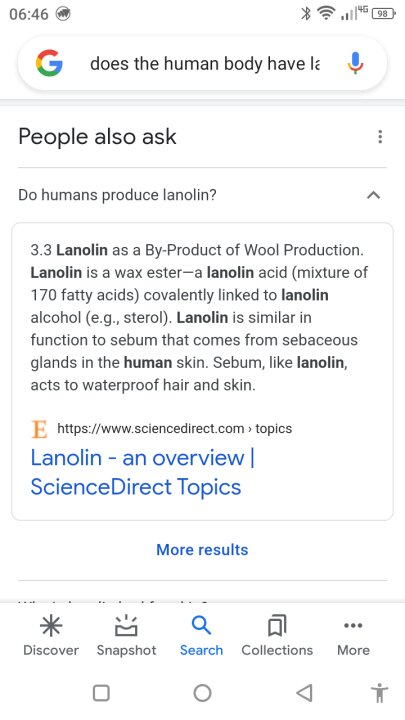Tap the battery indicator in status bar

(383, 14)
